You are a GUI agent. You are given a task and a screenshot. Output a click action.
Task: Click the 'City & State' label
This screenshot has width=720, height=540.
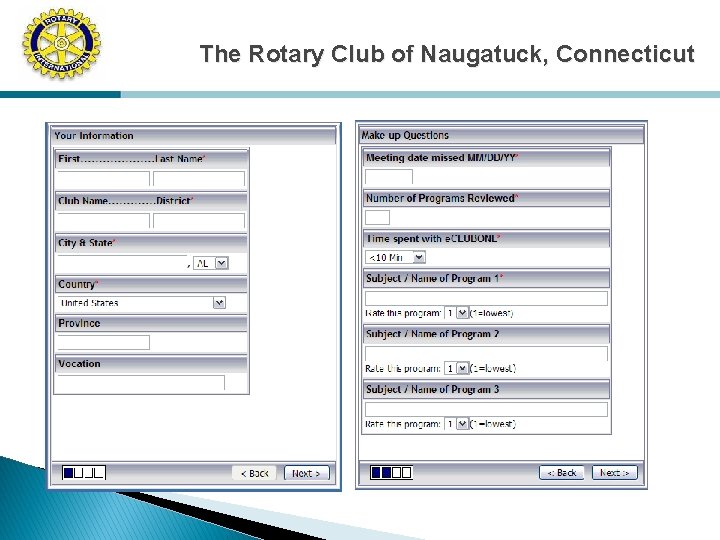[x=86, y=243]
